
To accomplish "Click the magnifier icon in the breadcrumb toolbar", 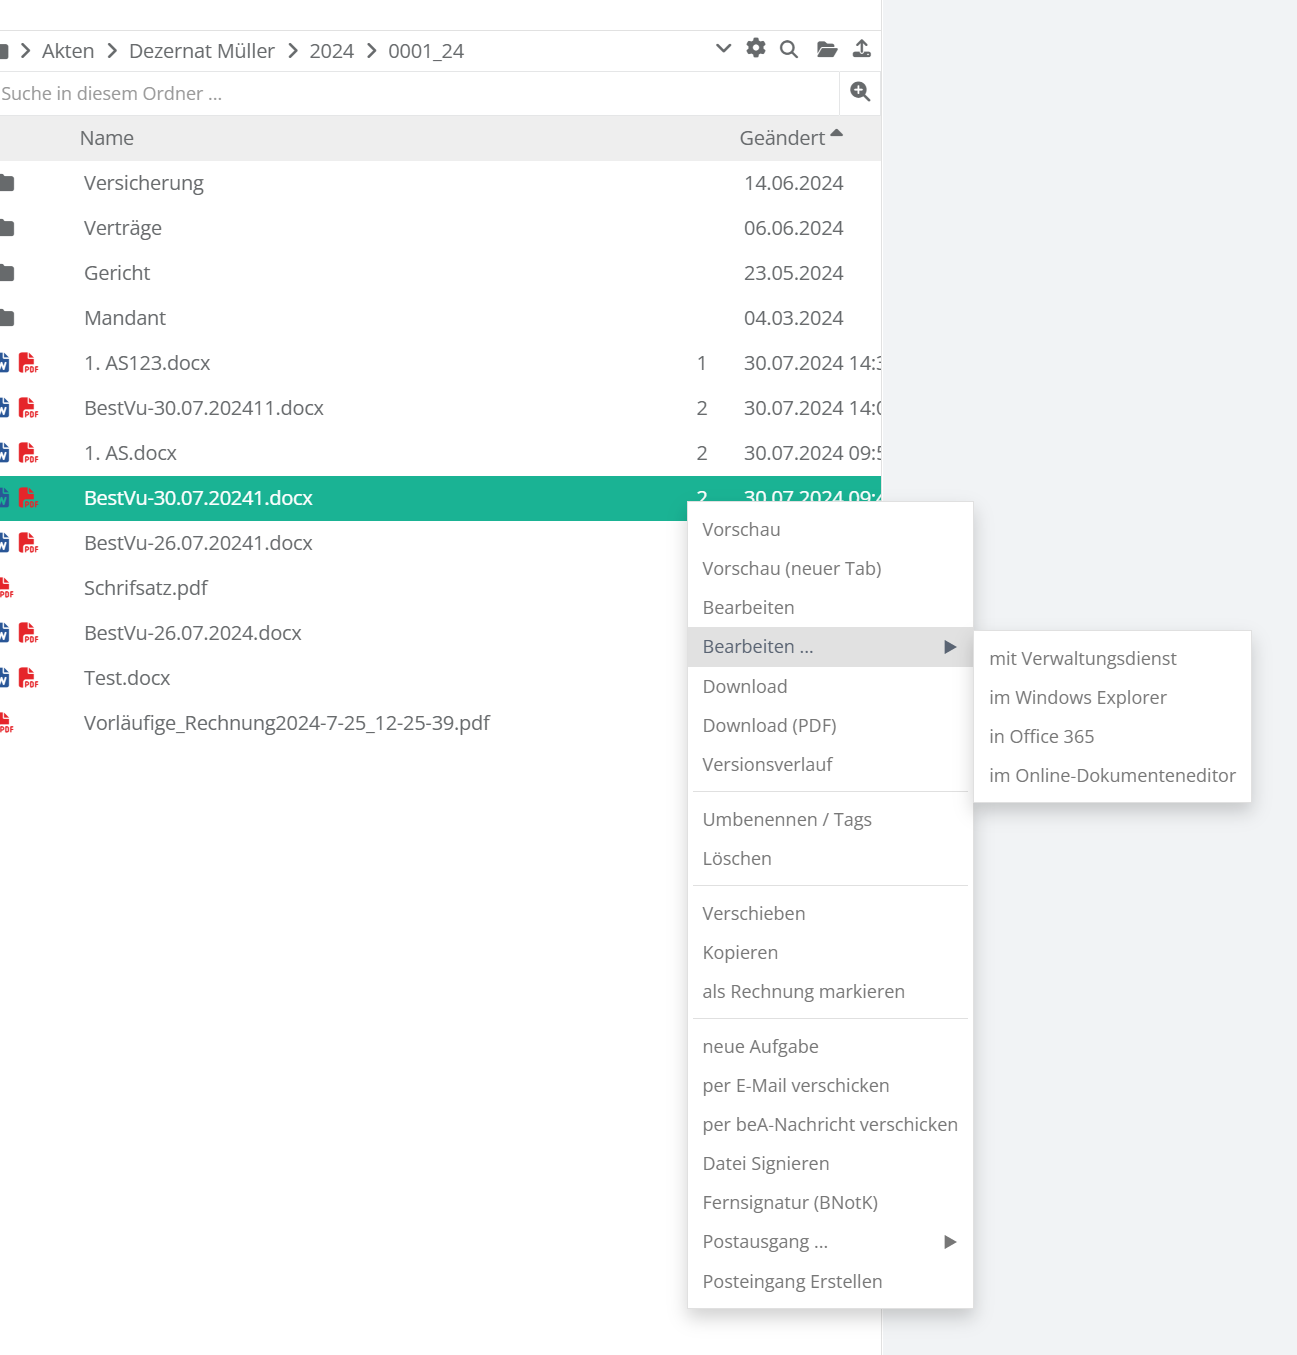I will (789, 49).
